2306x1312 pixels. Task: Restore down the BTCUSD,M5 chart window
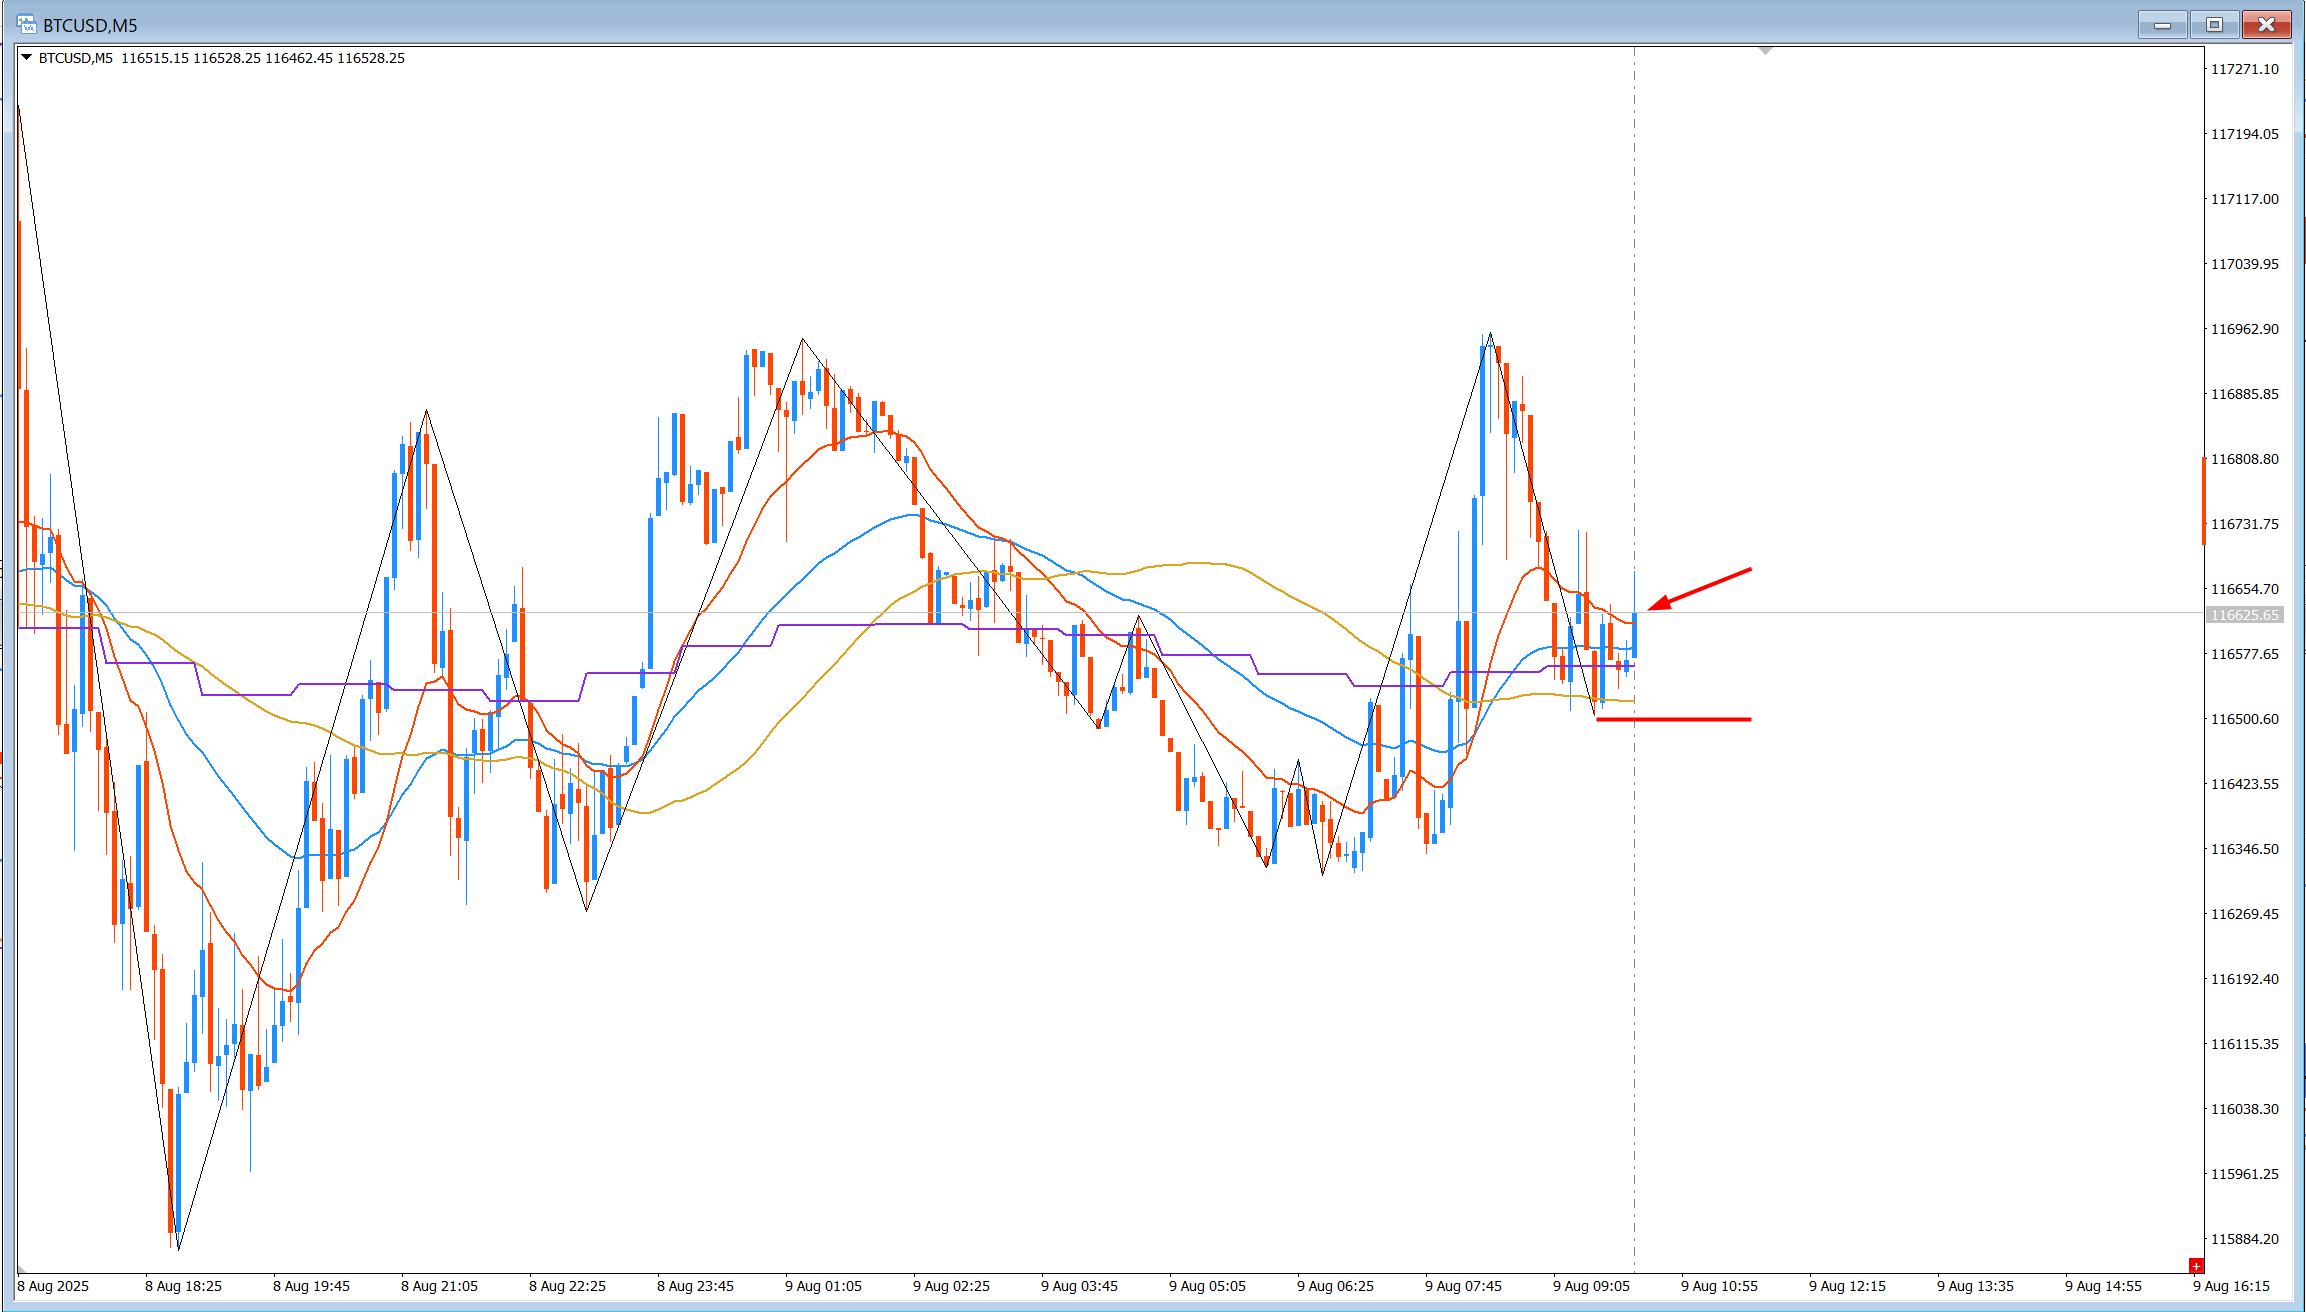2214,25
